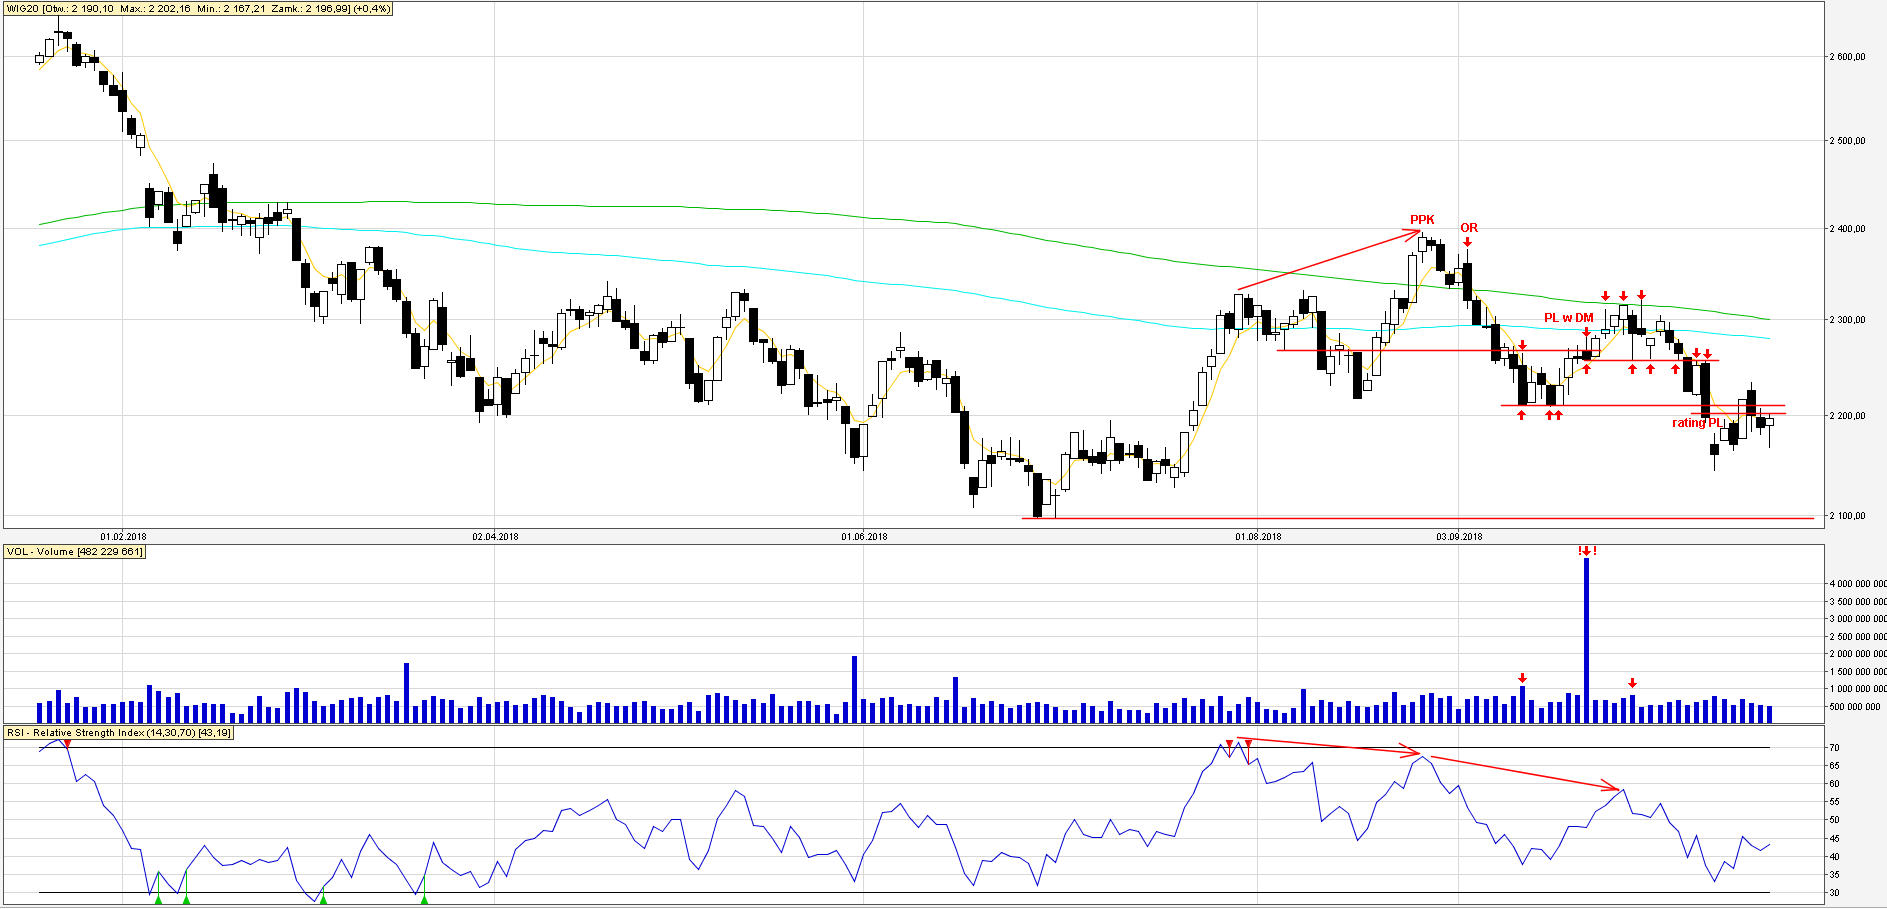The width and height of the screenshot is (1887, 909).
Task: Click the 2 400,00 price axis label
Action: click(x=1849, y=229)
